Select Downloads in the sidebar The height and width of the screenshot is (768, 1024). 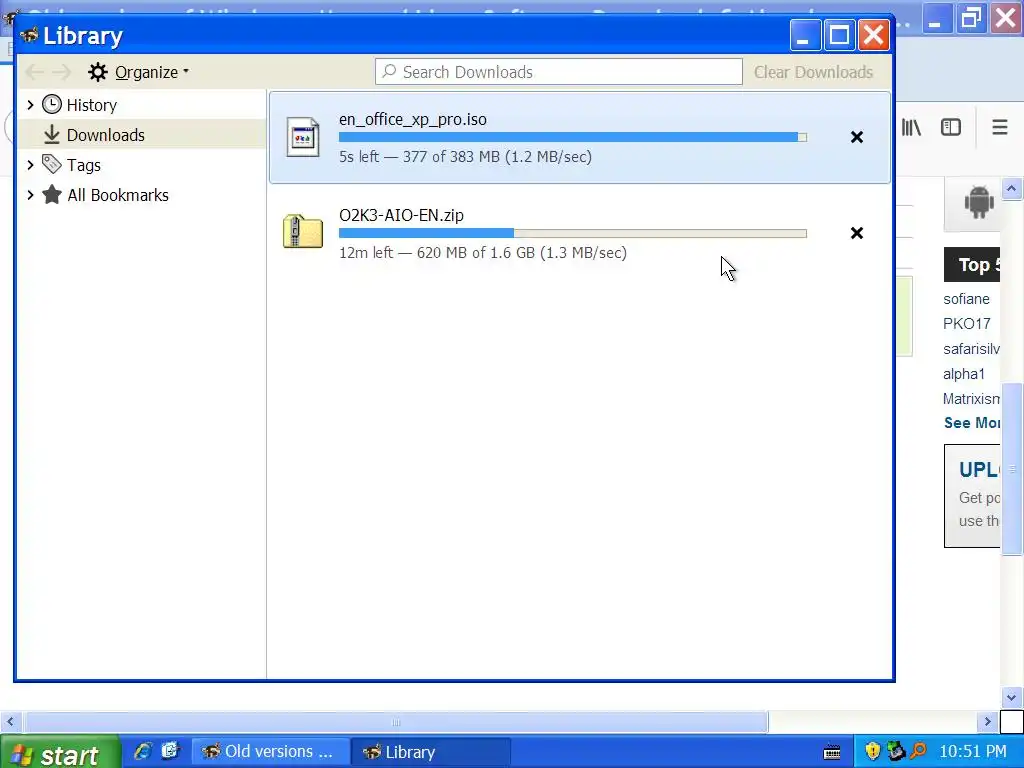(106, 135)
